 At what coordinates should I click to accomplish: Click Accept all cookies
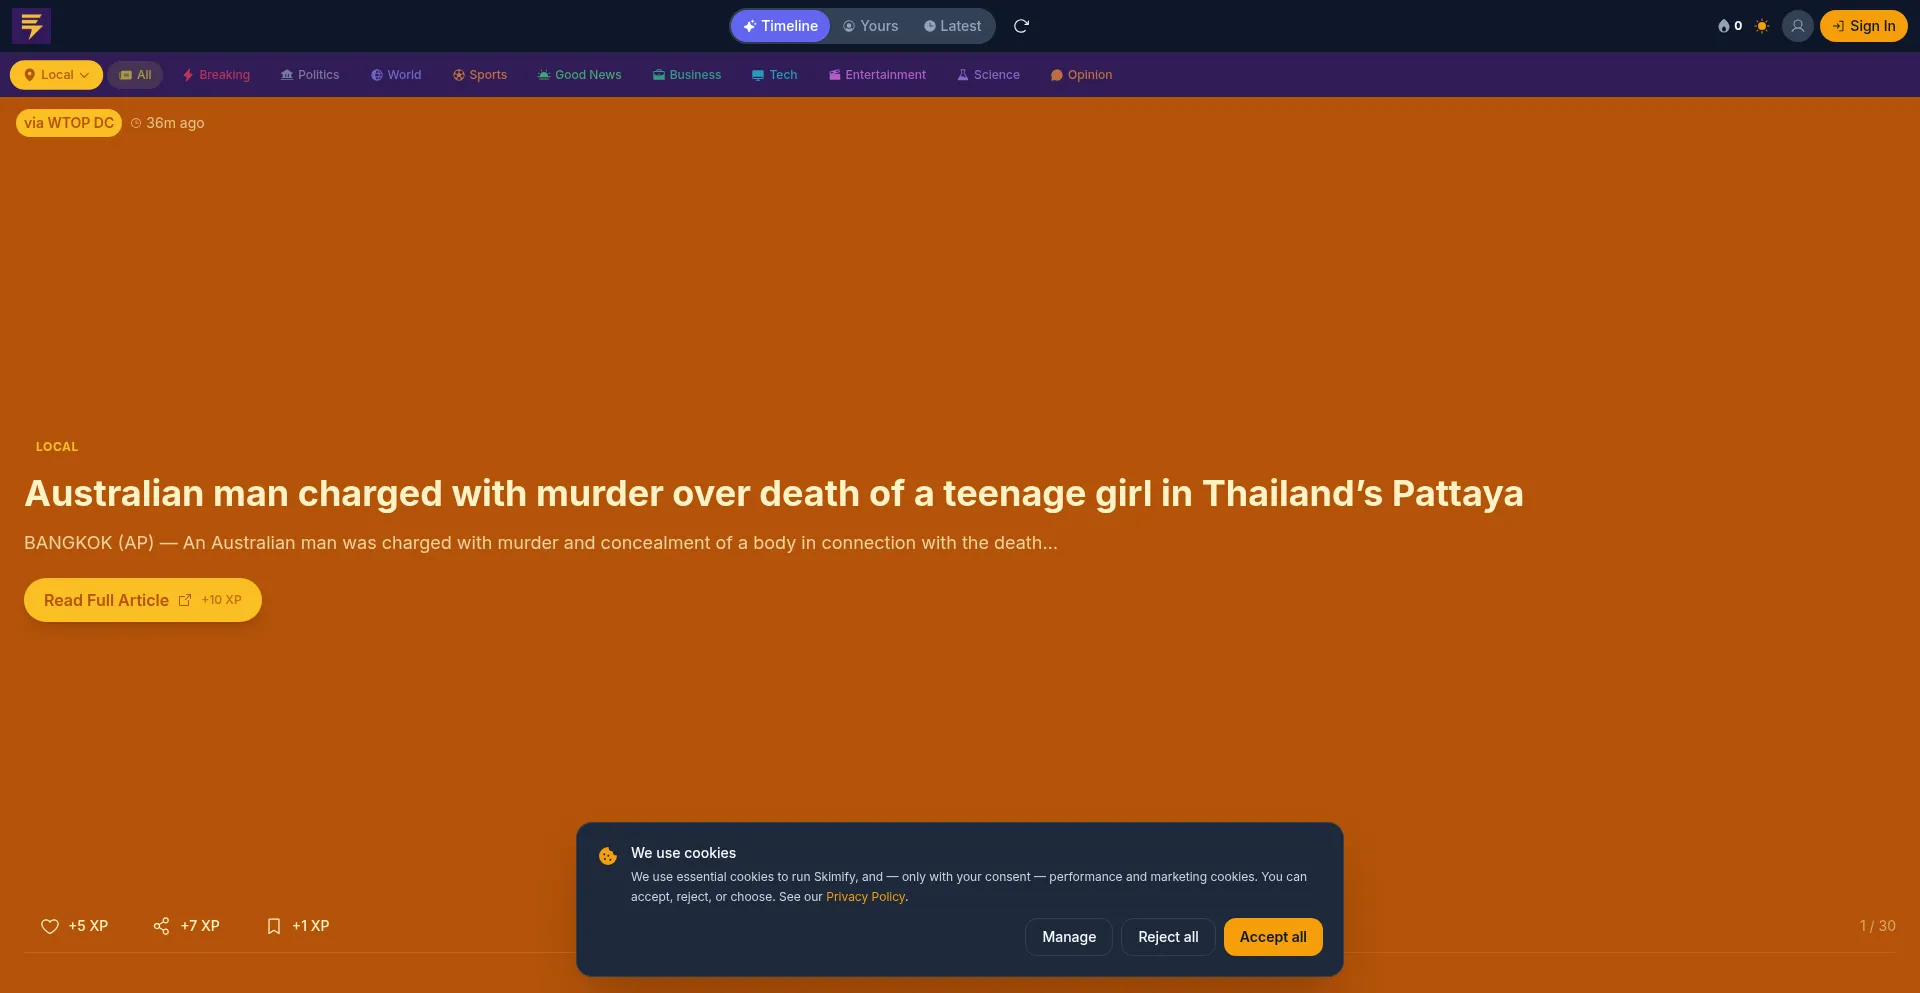tap(1273, 937)
